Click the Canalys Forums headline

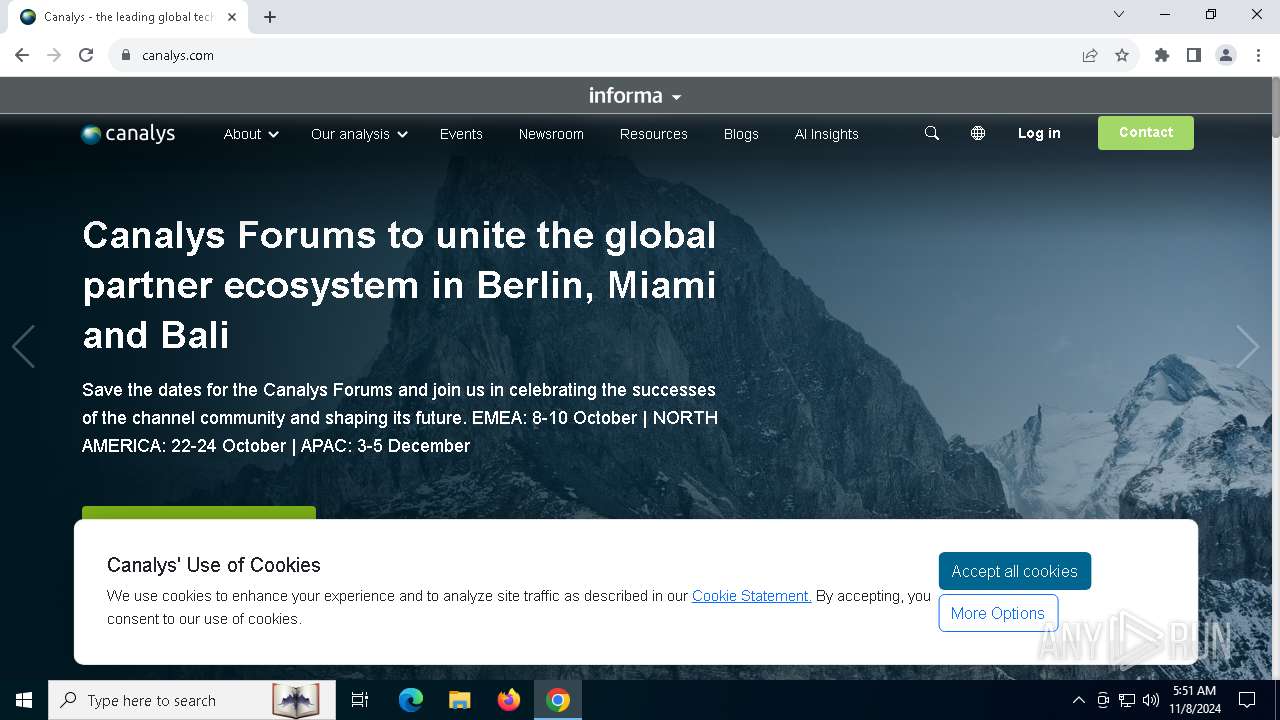pyautogui.click(x=400, y=285)
